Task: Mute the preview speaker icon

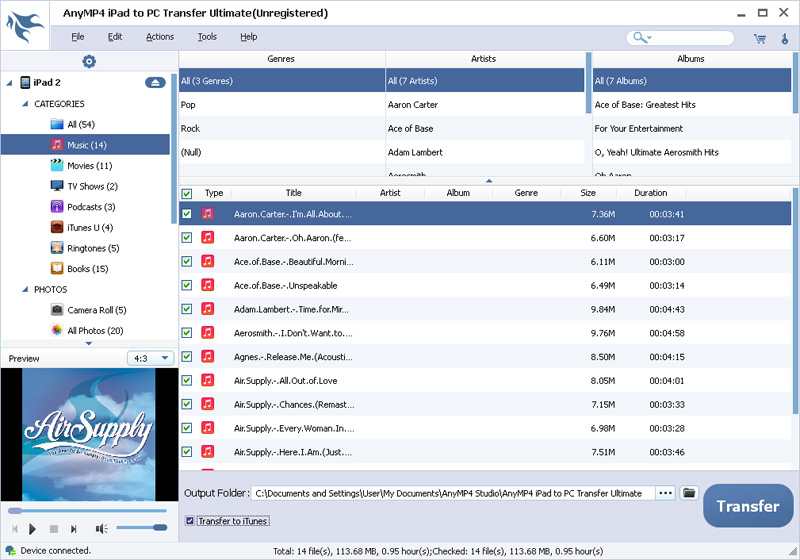Action: [x=101, y=529]
